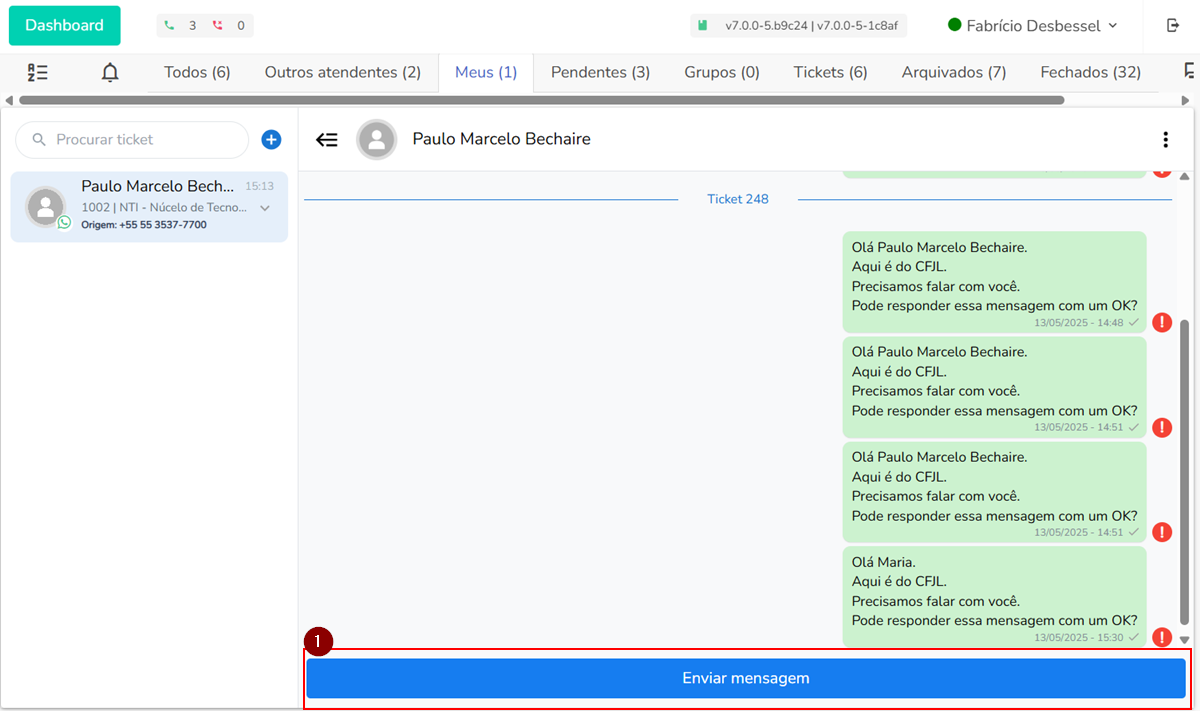Switch to the Todos (6) tab
This screenshot has height=711, width=1200.
[197, 72]
